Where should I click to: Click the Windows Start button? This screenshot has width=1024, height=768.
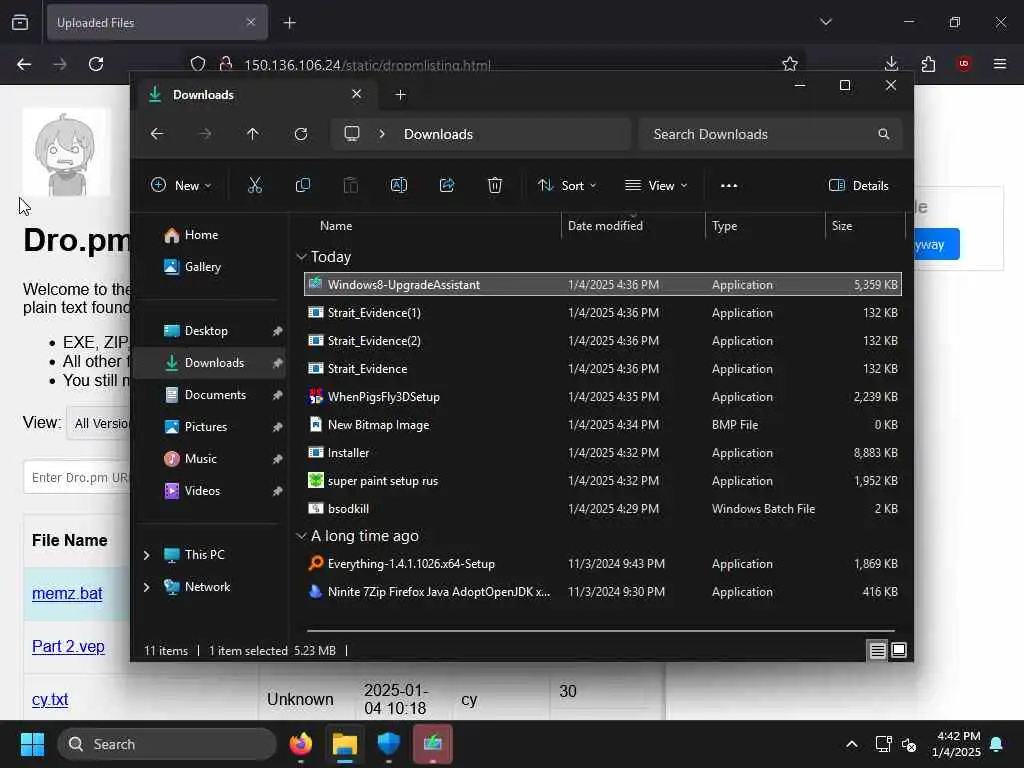32,744
